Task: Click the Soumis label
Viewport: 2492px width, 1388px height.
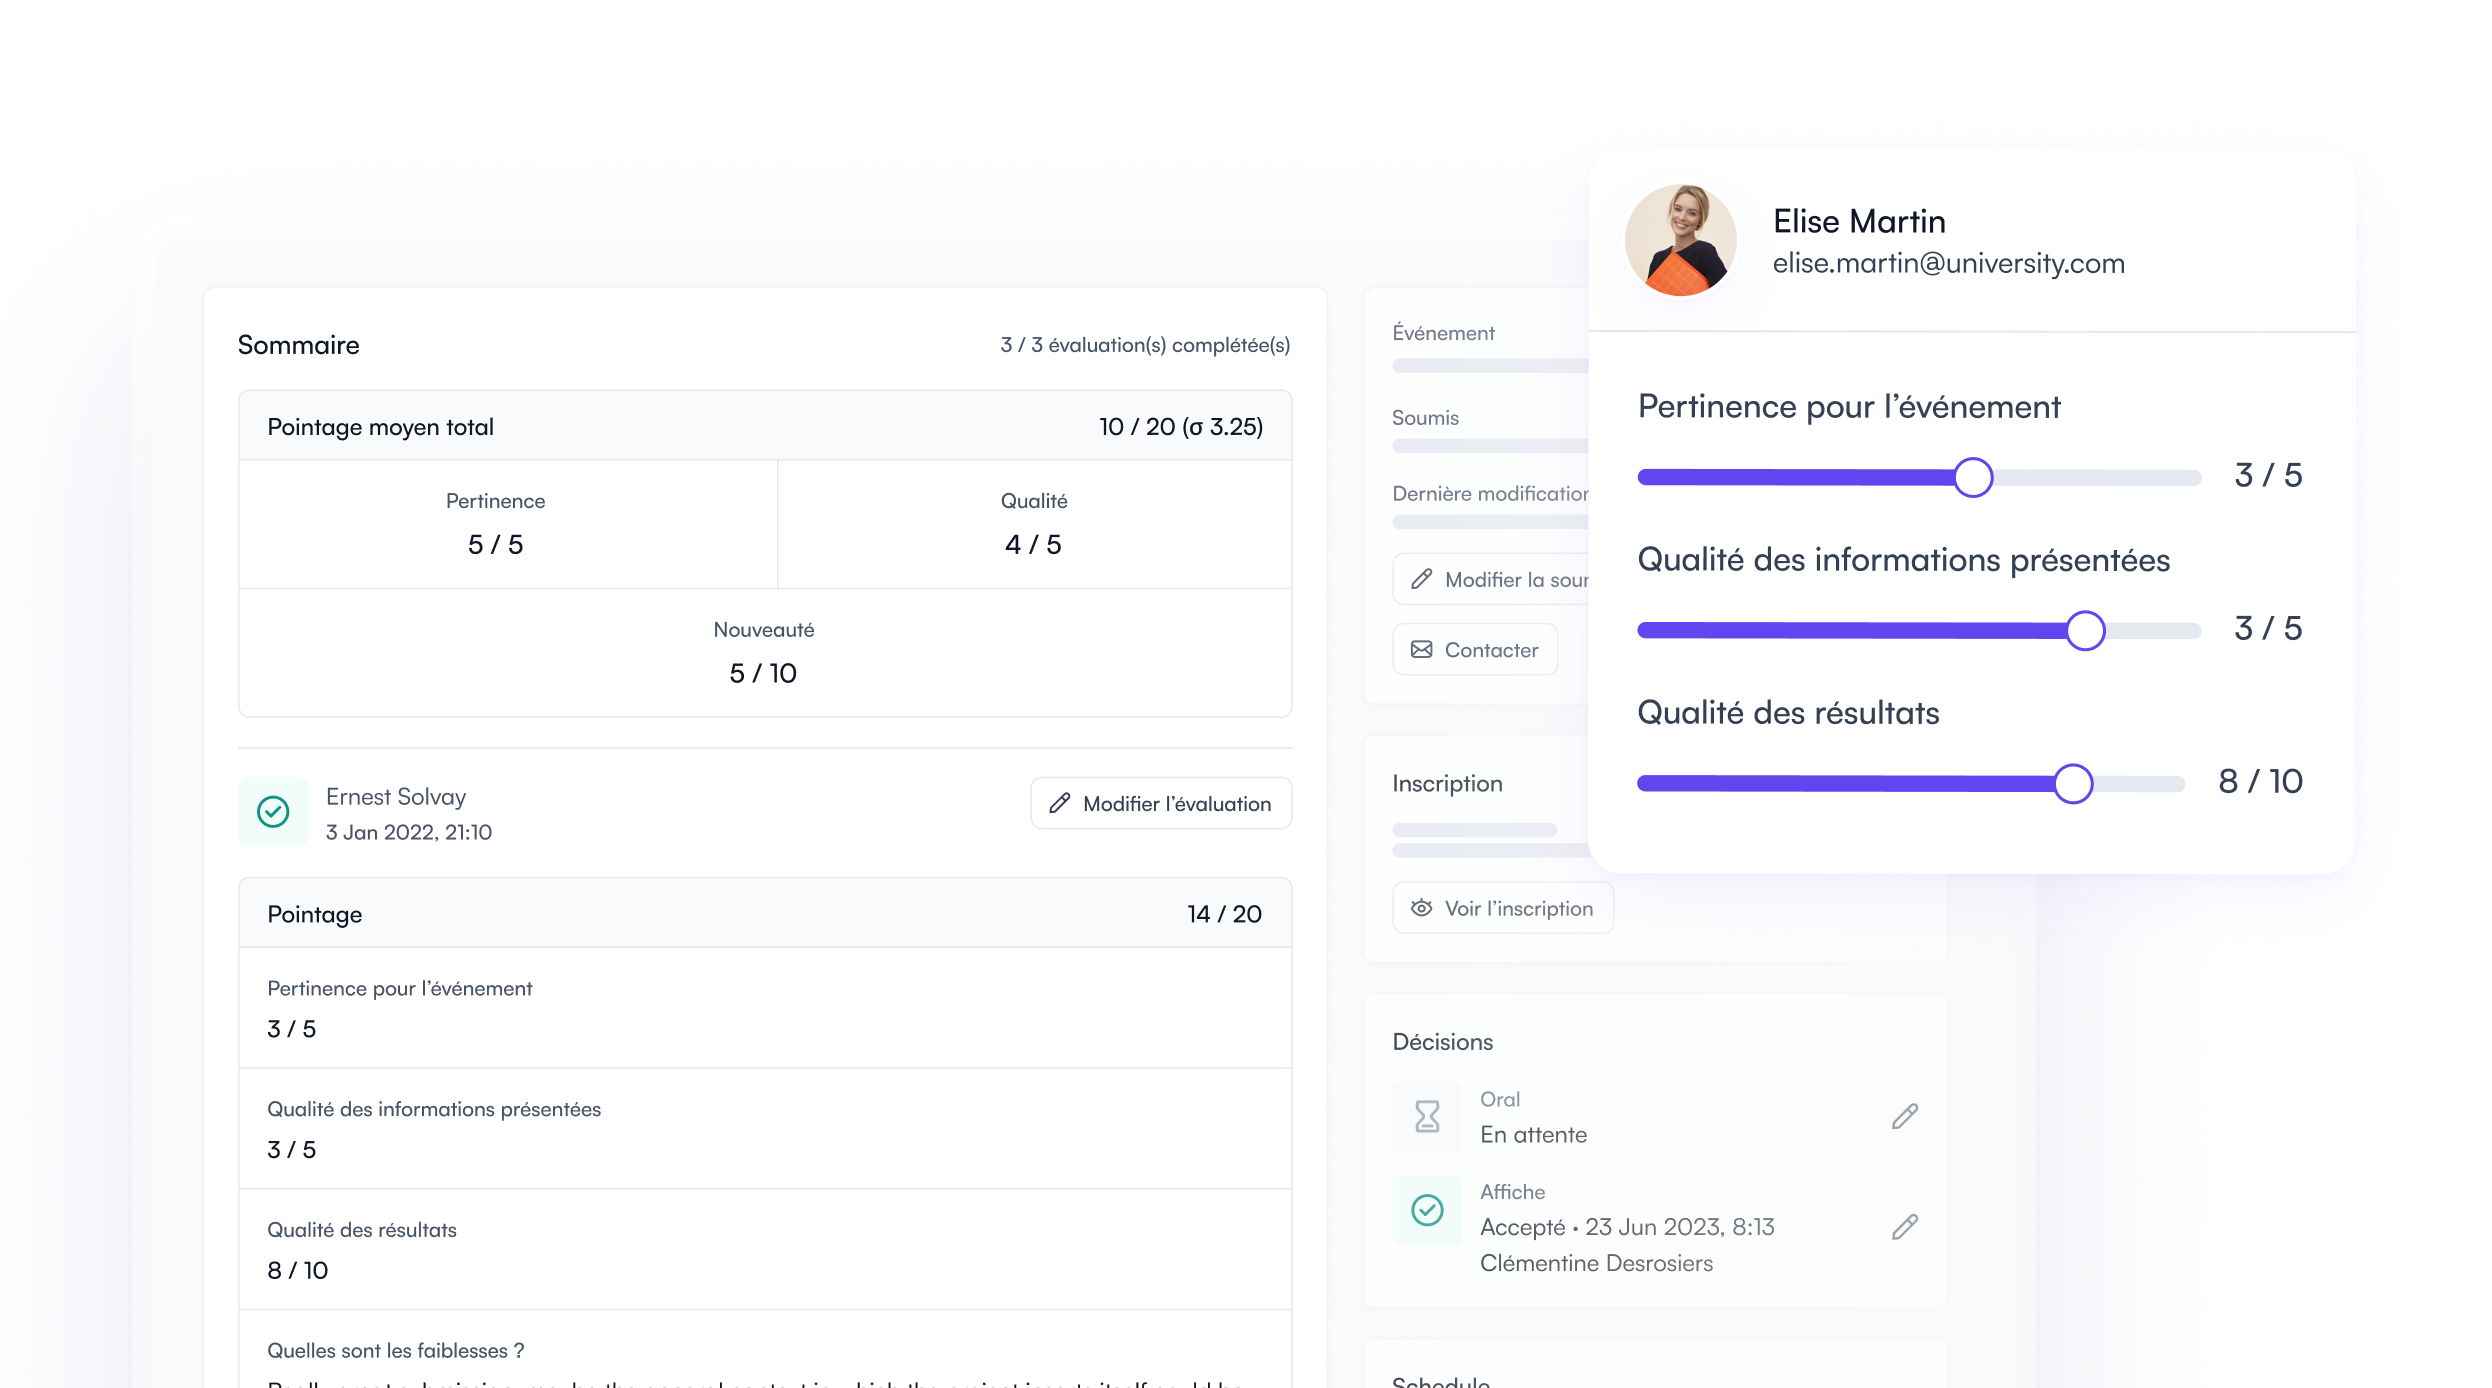Action: tap(1425, 418)
